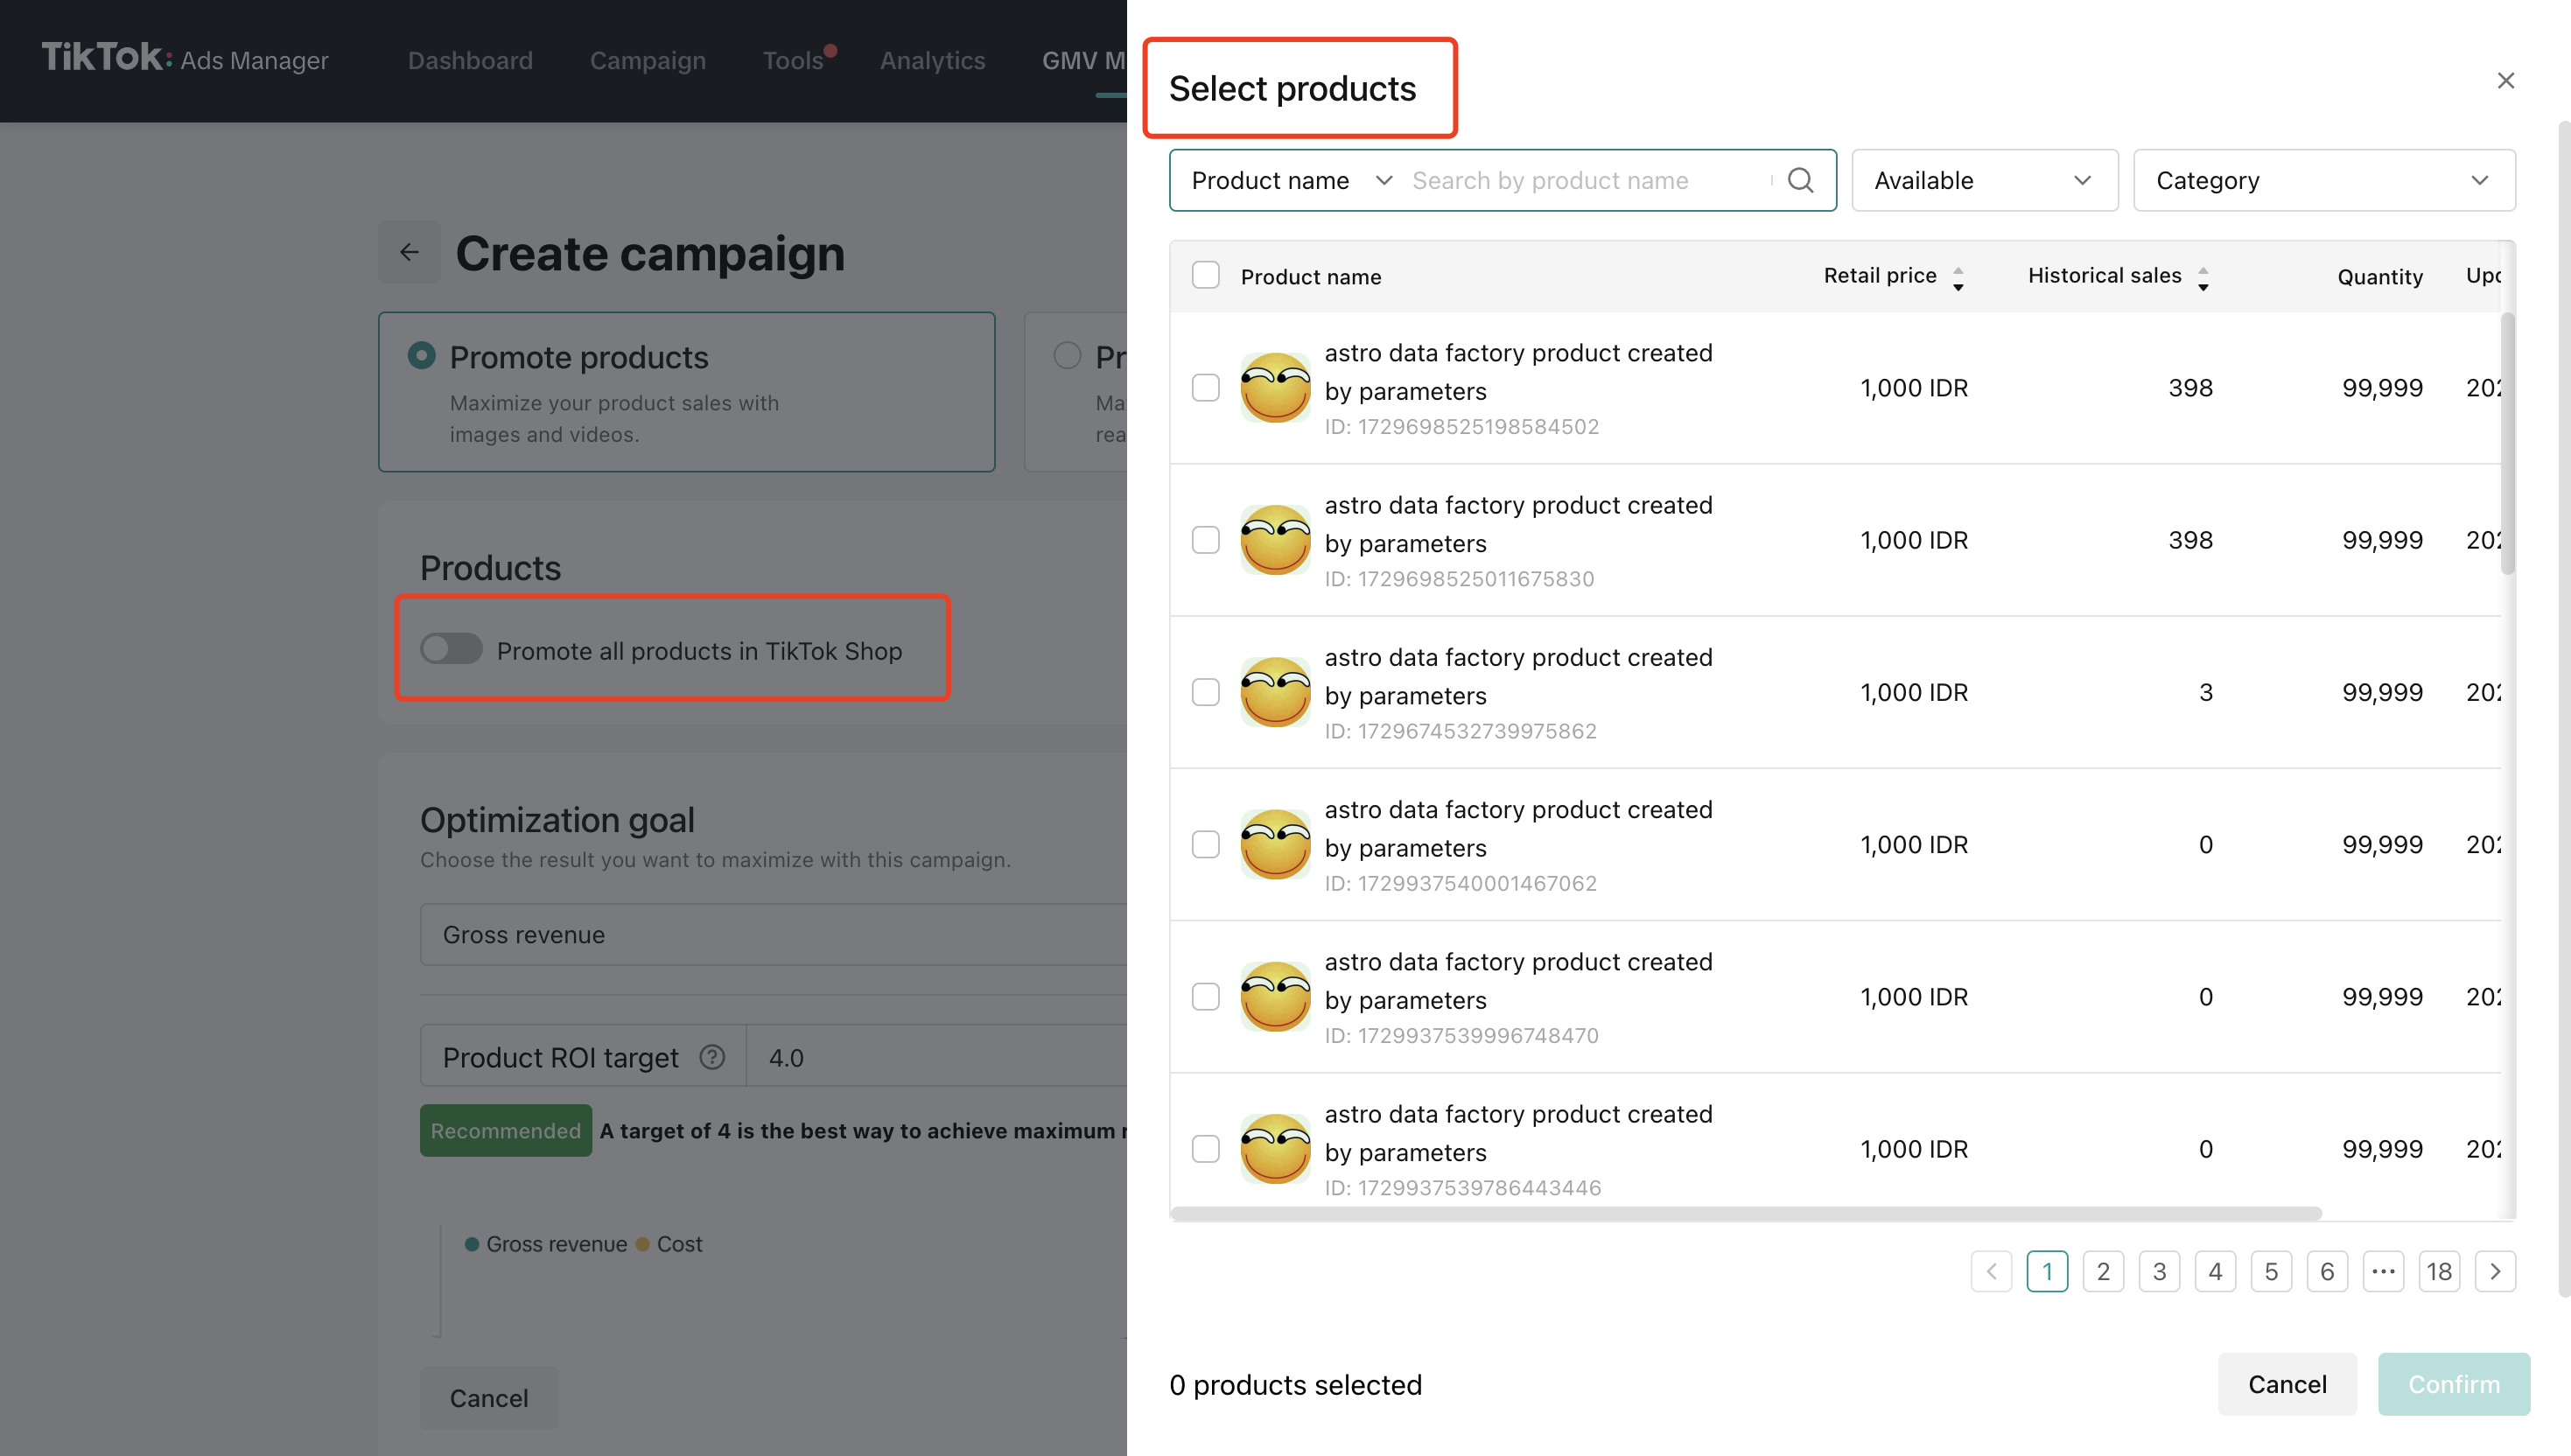Sort by Historical sales arrows
2571x1456 pixels.
[x=2203, y=278]
